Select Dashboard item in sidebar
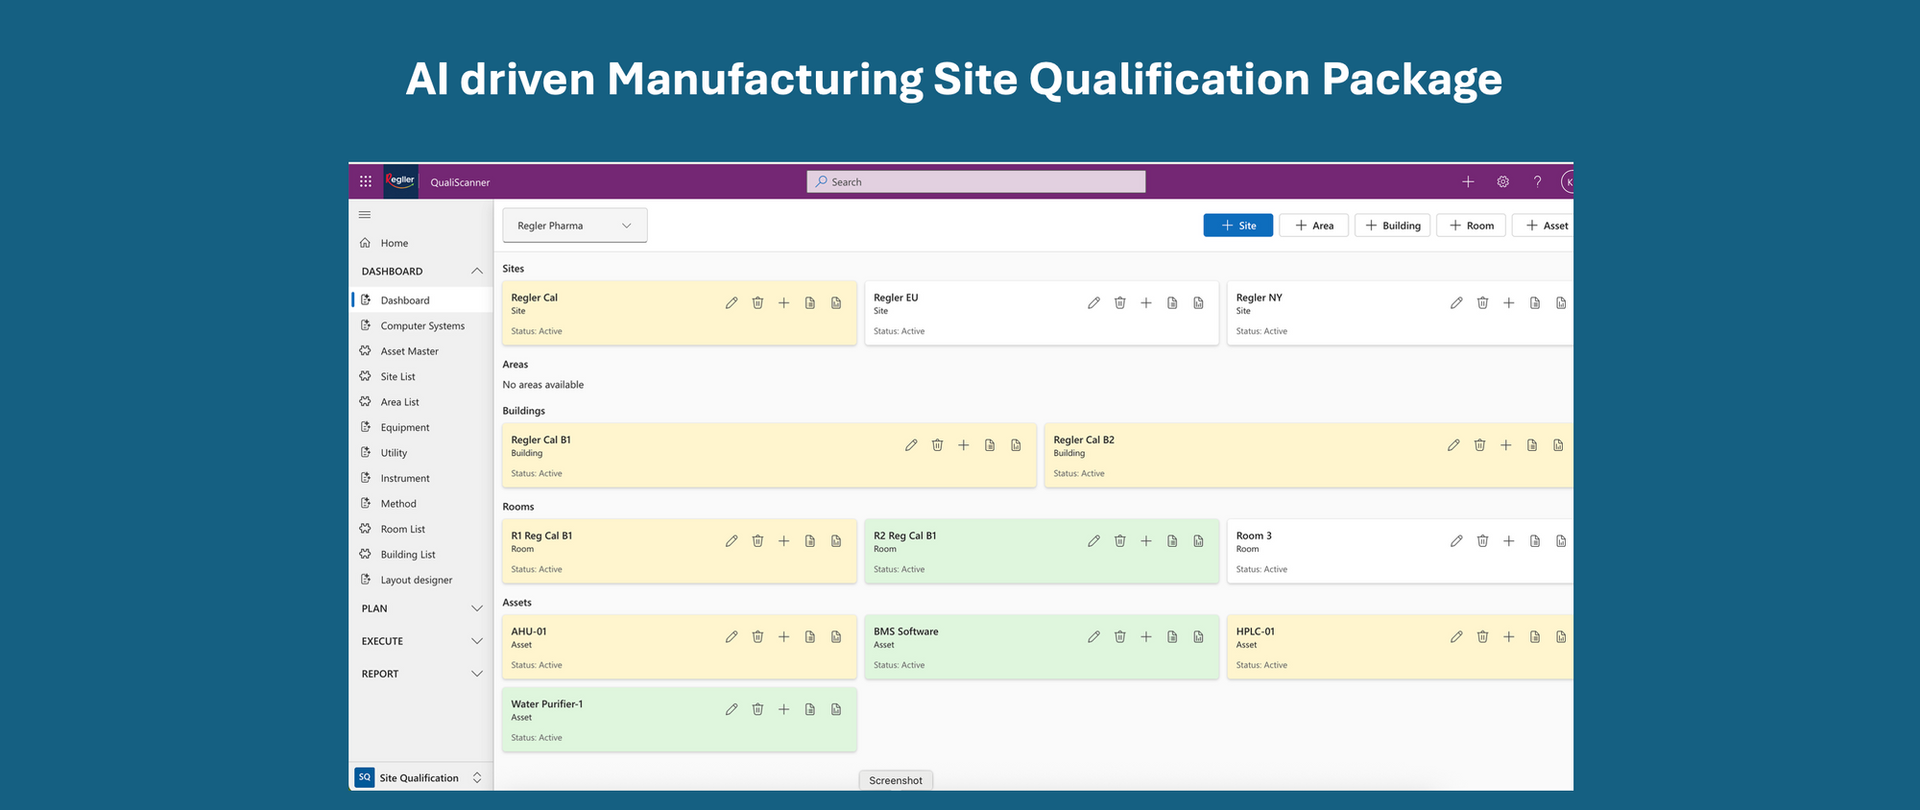Screen dimensions: 1920x810 421,300
